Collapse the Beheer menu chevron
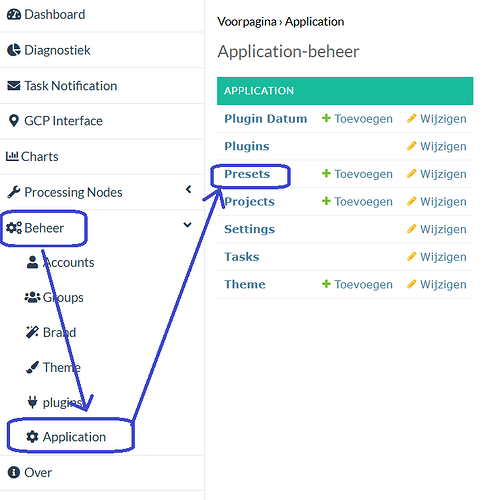496x500 pixels. pos(188,225)
